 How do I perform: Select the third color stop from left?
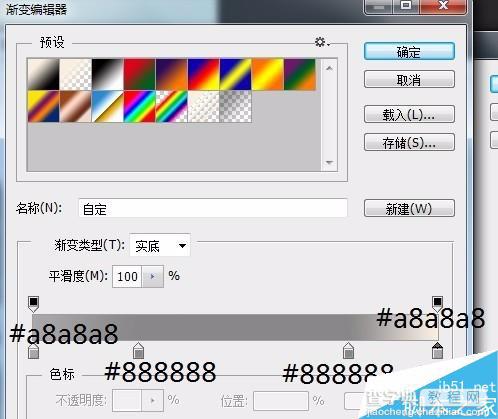348,351
